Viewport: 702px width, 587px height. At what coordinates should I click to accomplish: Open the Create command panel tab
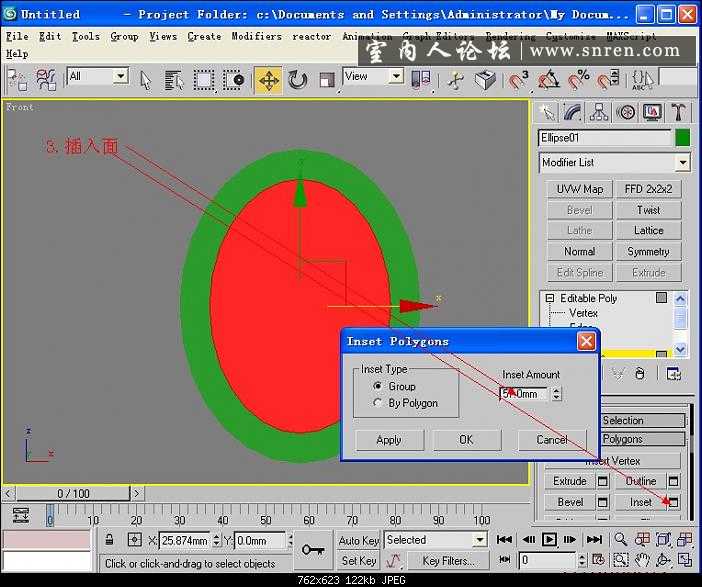click(x=548, y=112)
